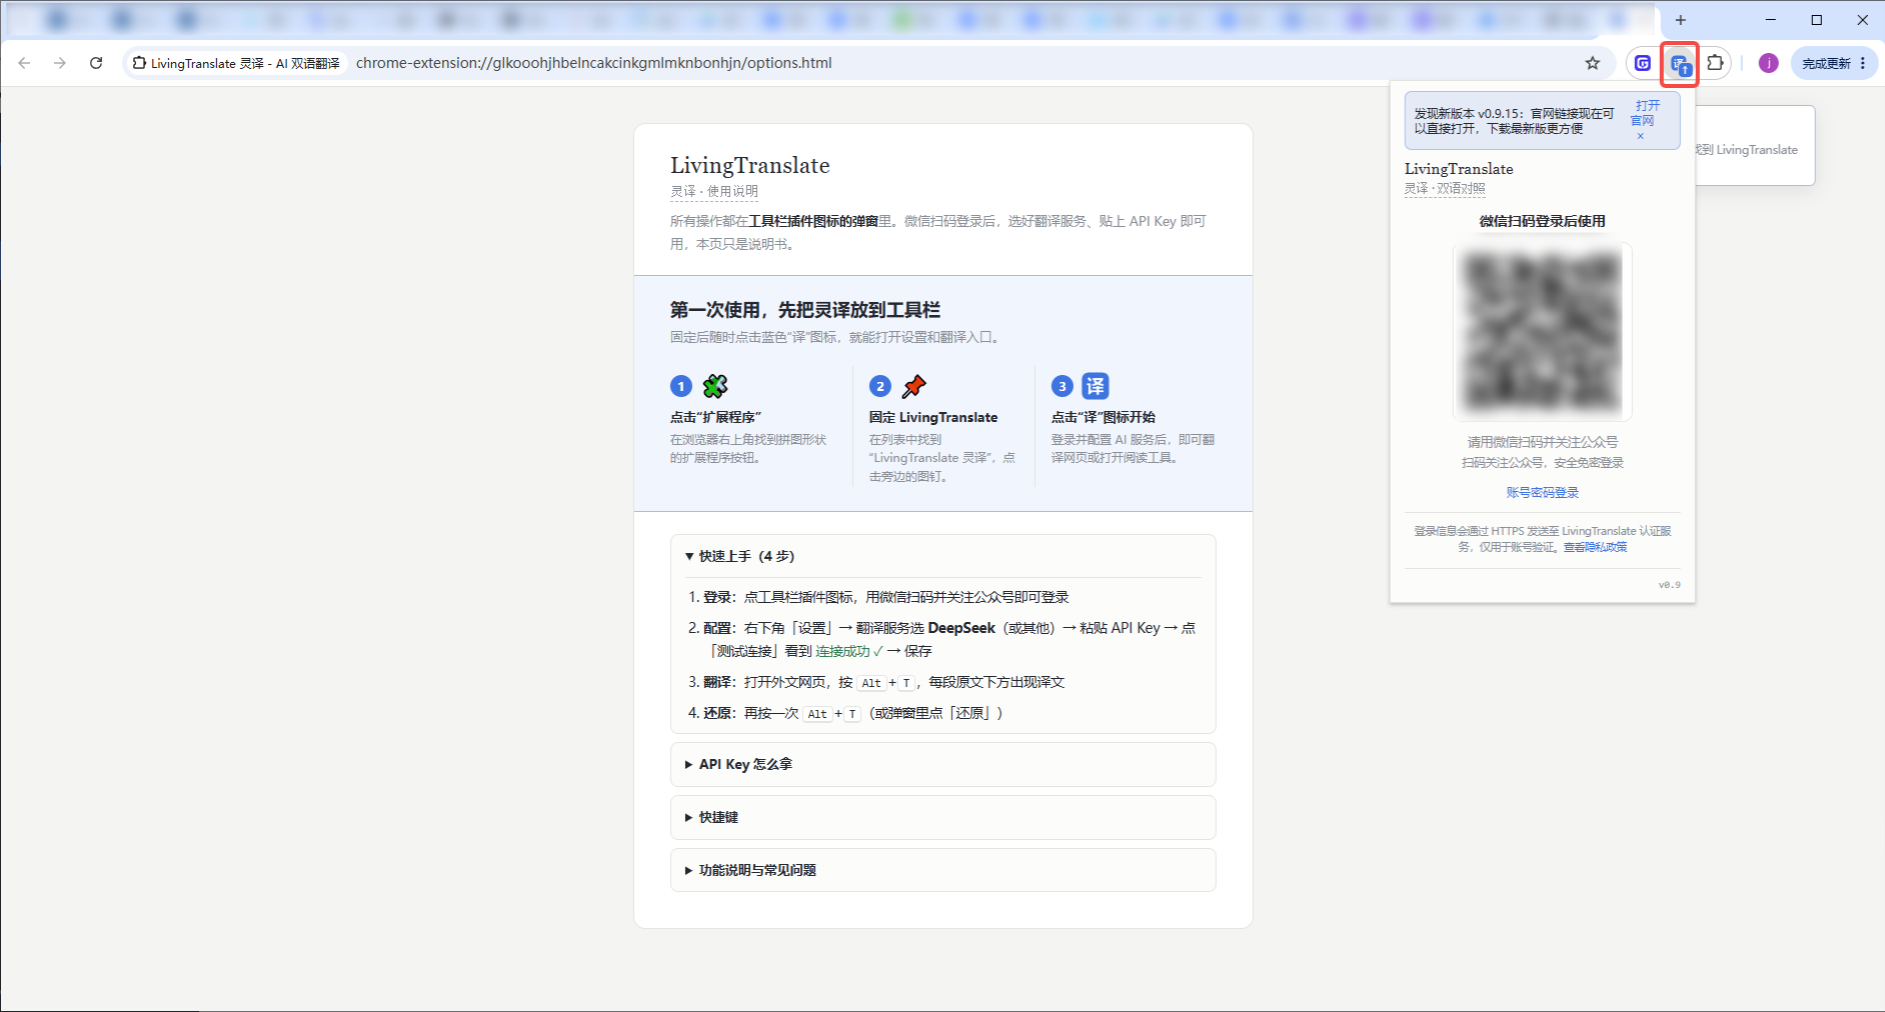
Task: Click the 点击"译"图标开始 step heading
Action: tap(1103, 417)
